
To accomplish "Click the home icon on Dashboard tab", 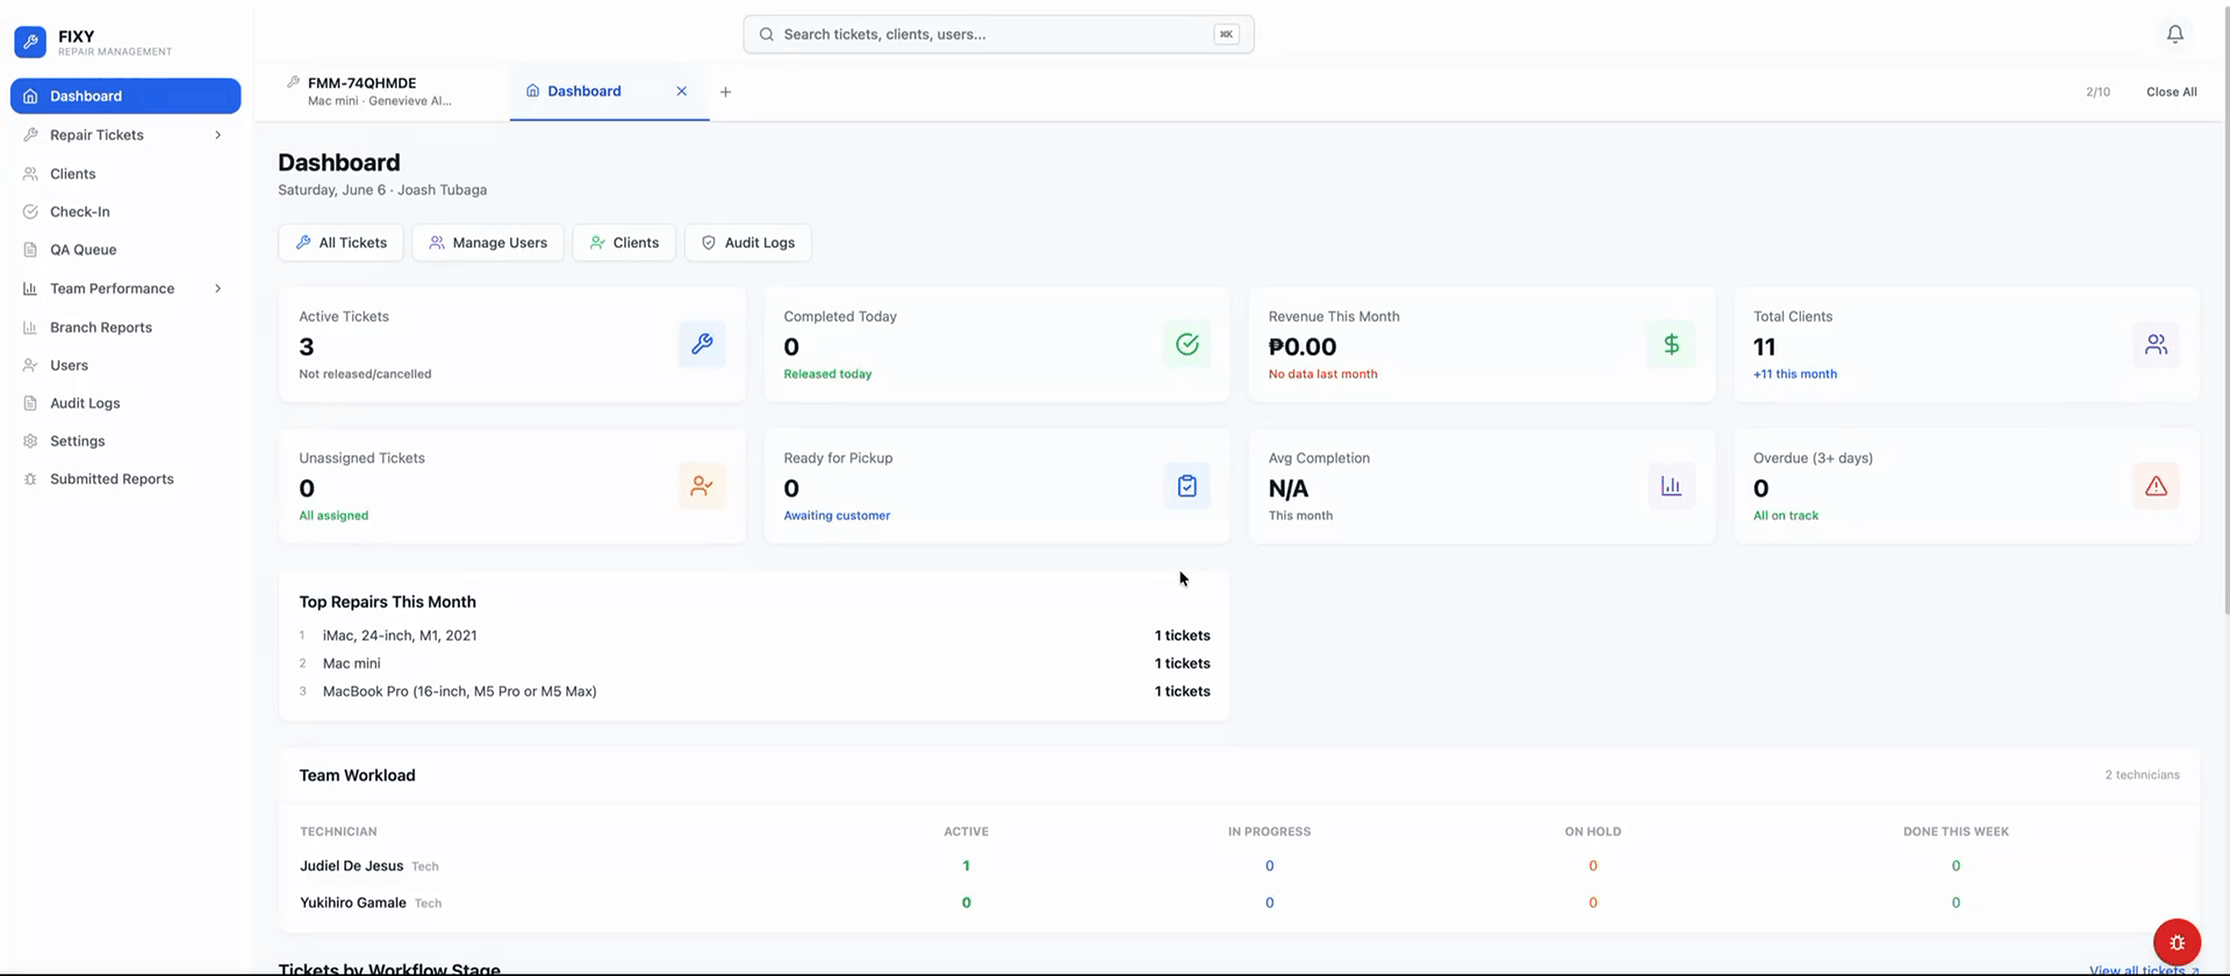I will pos(533,91).
